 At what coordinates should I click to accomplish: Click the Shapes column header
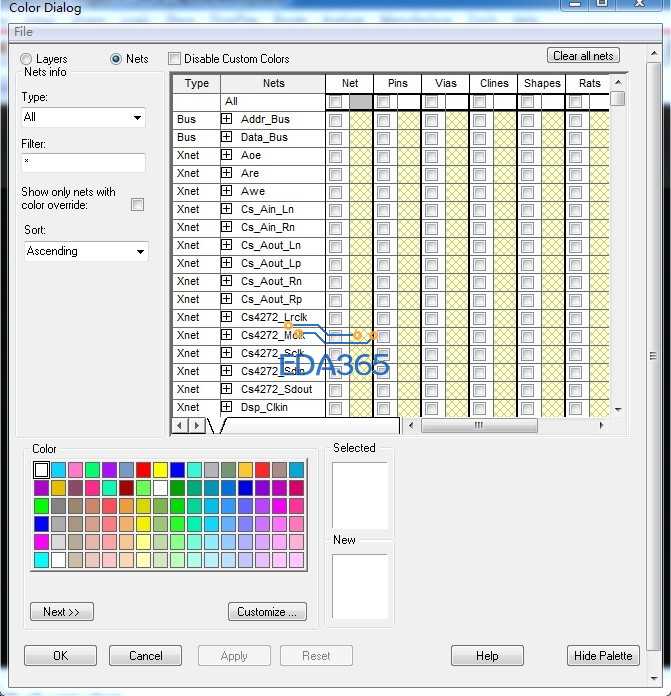pyautogui.click(x=542, y=83)
